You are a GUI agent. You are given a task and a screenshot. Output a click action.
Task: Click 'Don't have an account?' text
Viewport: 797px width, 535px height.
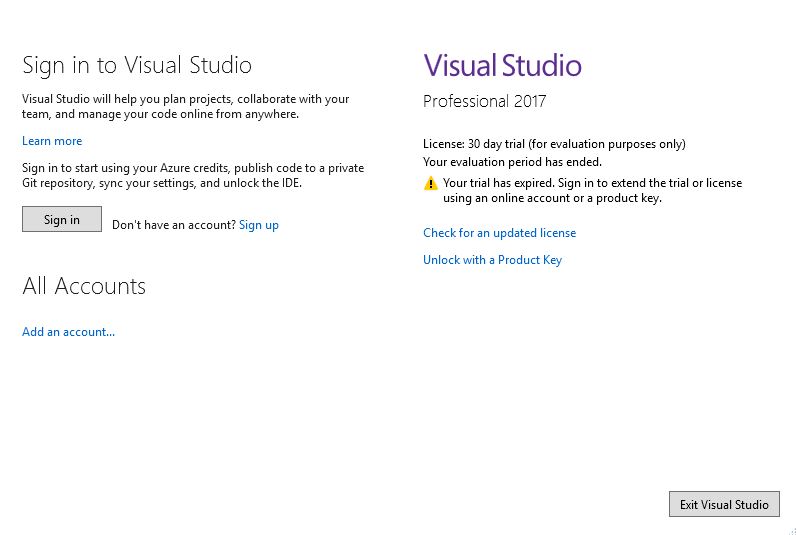174,225
